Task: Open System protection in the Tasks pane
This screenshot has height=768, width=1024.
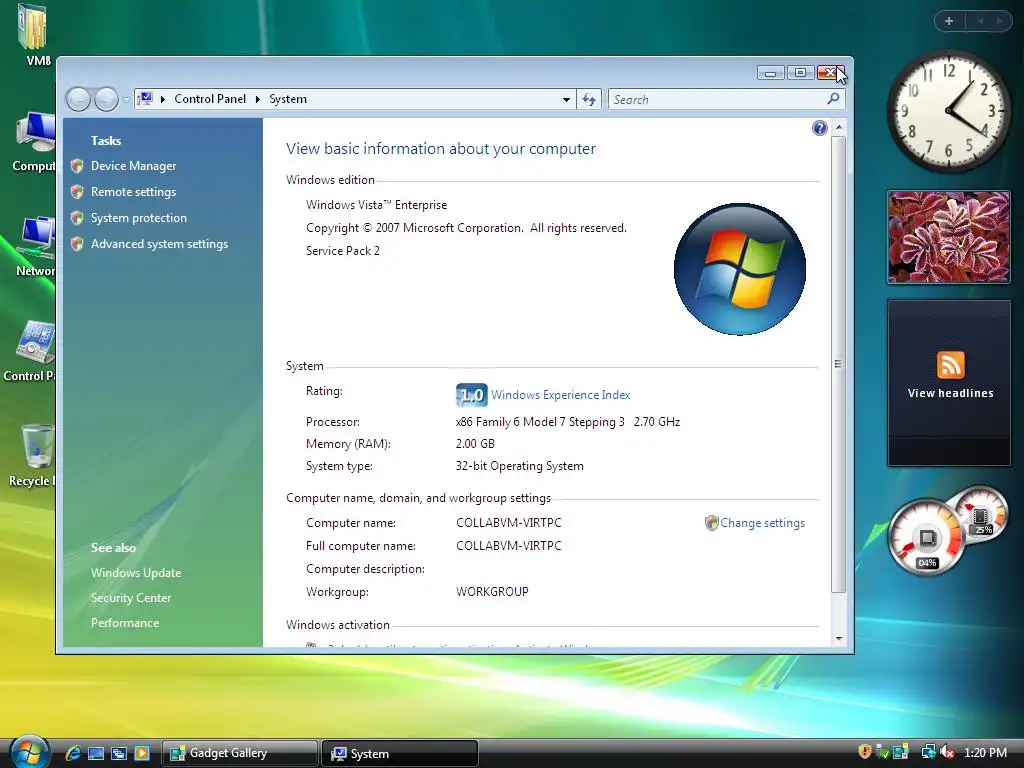Action: (138, 218)
